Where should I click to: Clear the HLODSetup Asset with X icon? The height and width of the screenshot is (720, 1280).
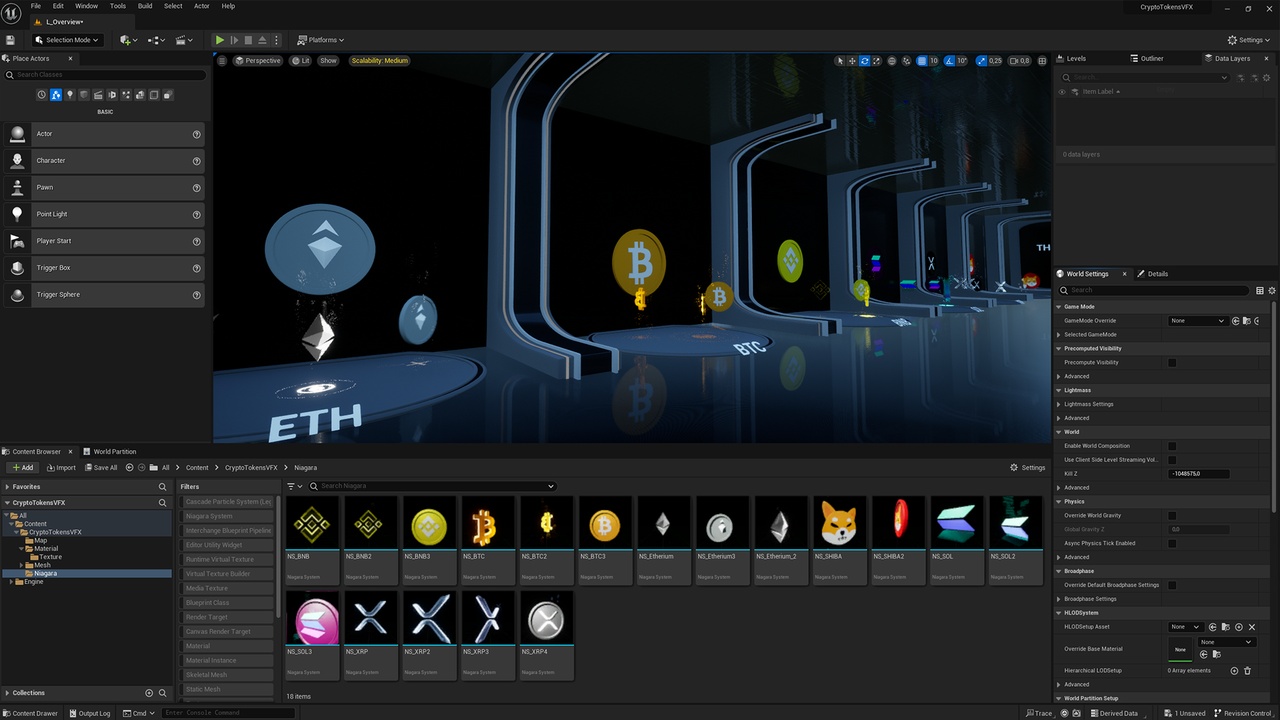(x=1251, y=627)
